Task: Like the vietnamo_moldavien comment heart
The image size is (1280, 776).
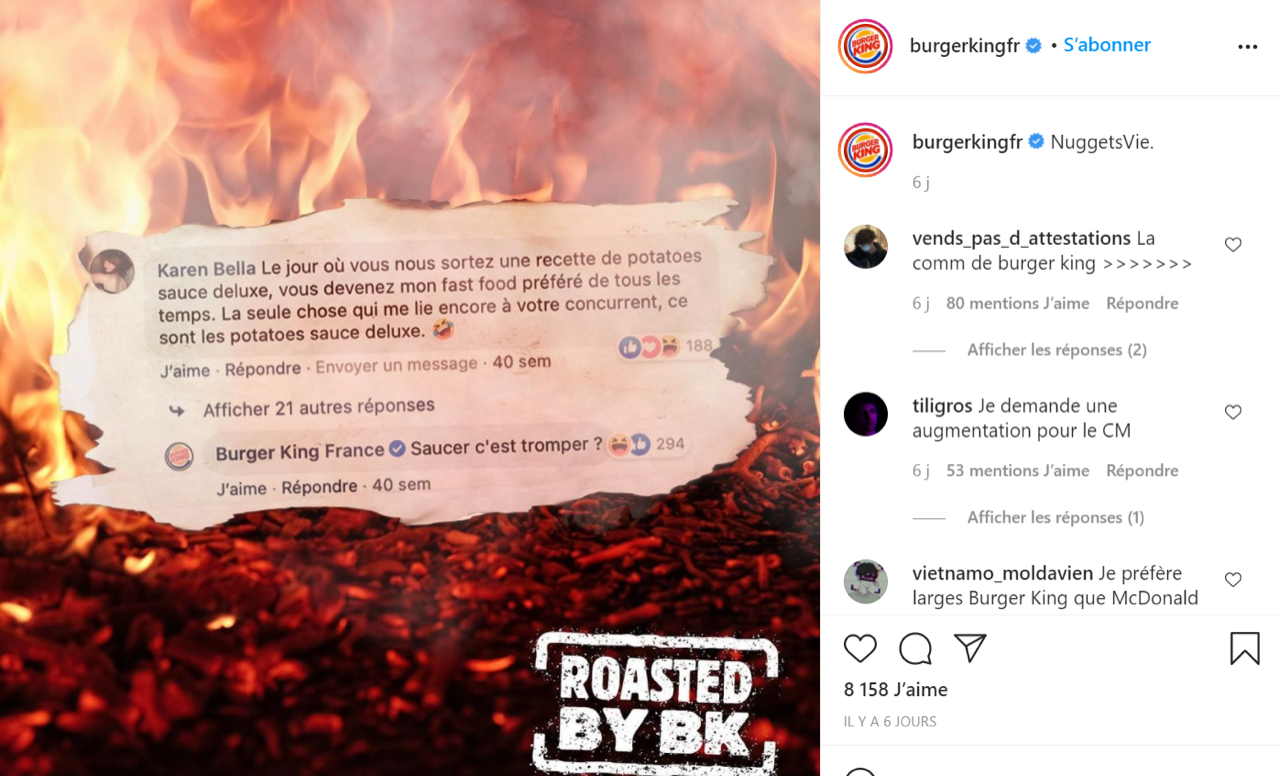Action: tap(1233, 580)
